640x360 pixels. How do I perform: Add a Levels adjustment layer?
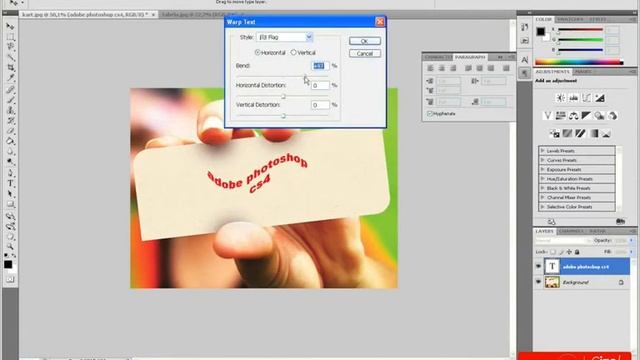(573, 98)
